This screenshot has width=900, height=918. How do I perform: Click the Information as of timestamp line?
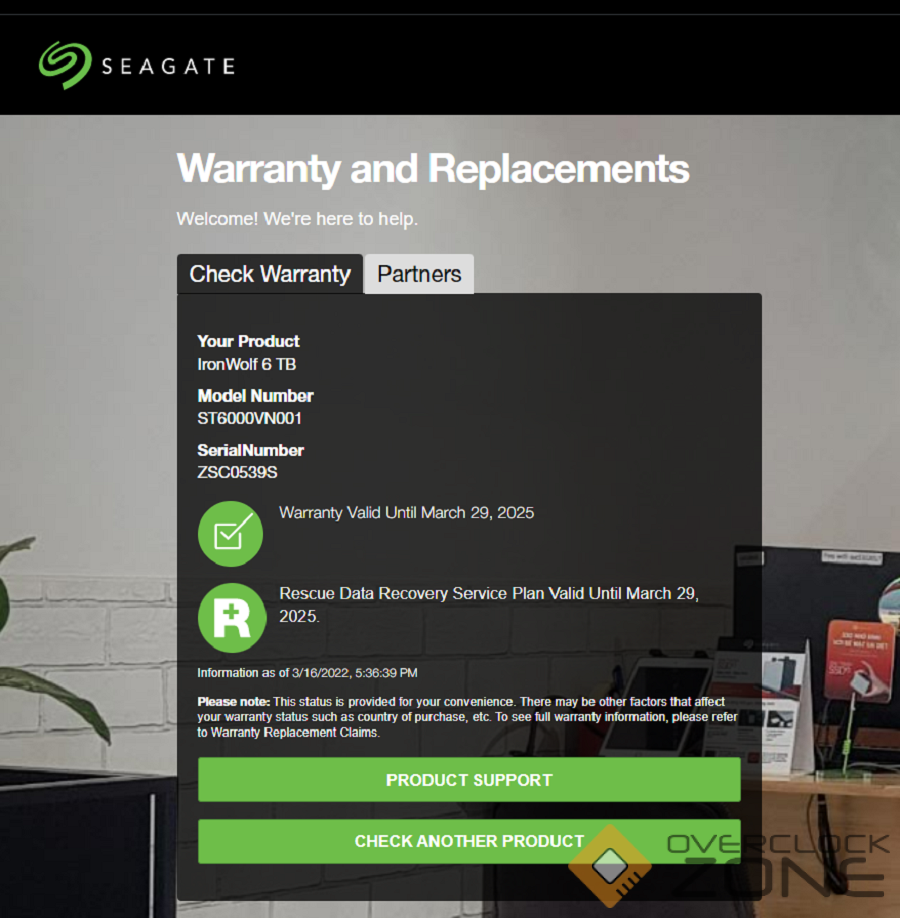point(307,673)
